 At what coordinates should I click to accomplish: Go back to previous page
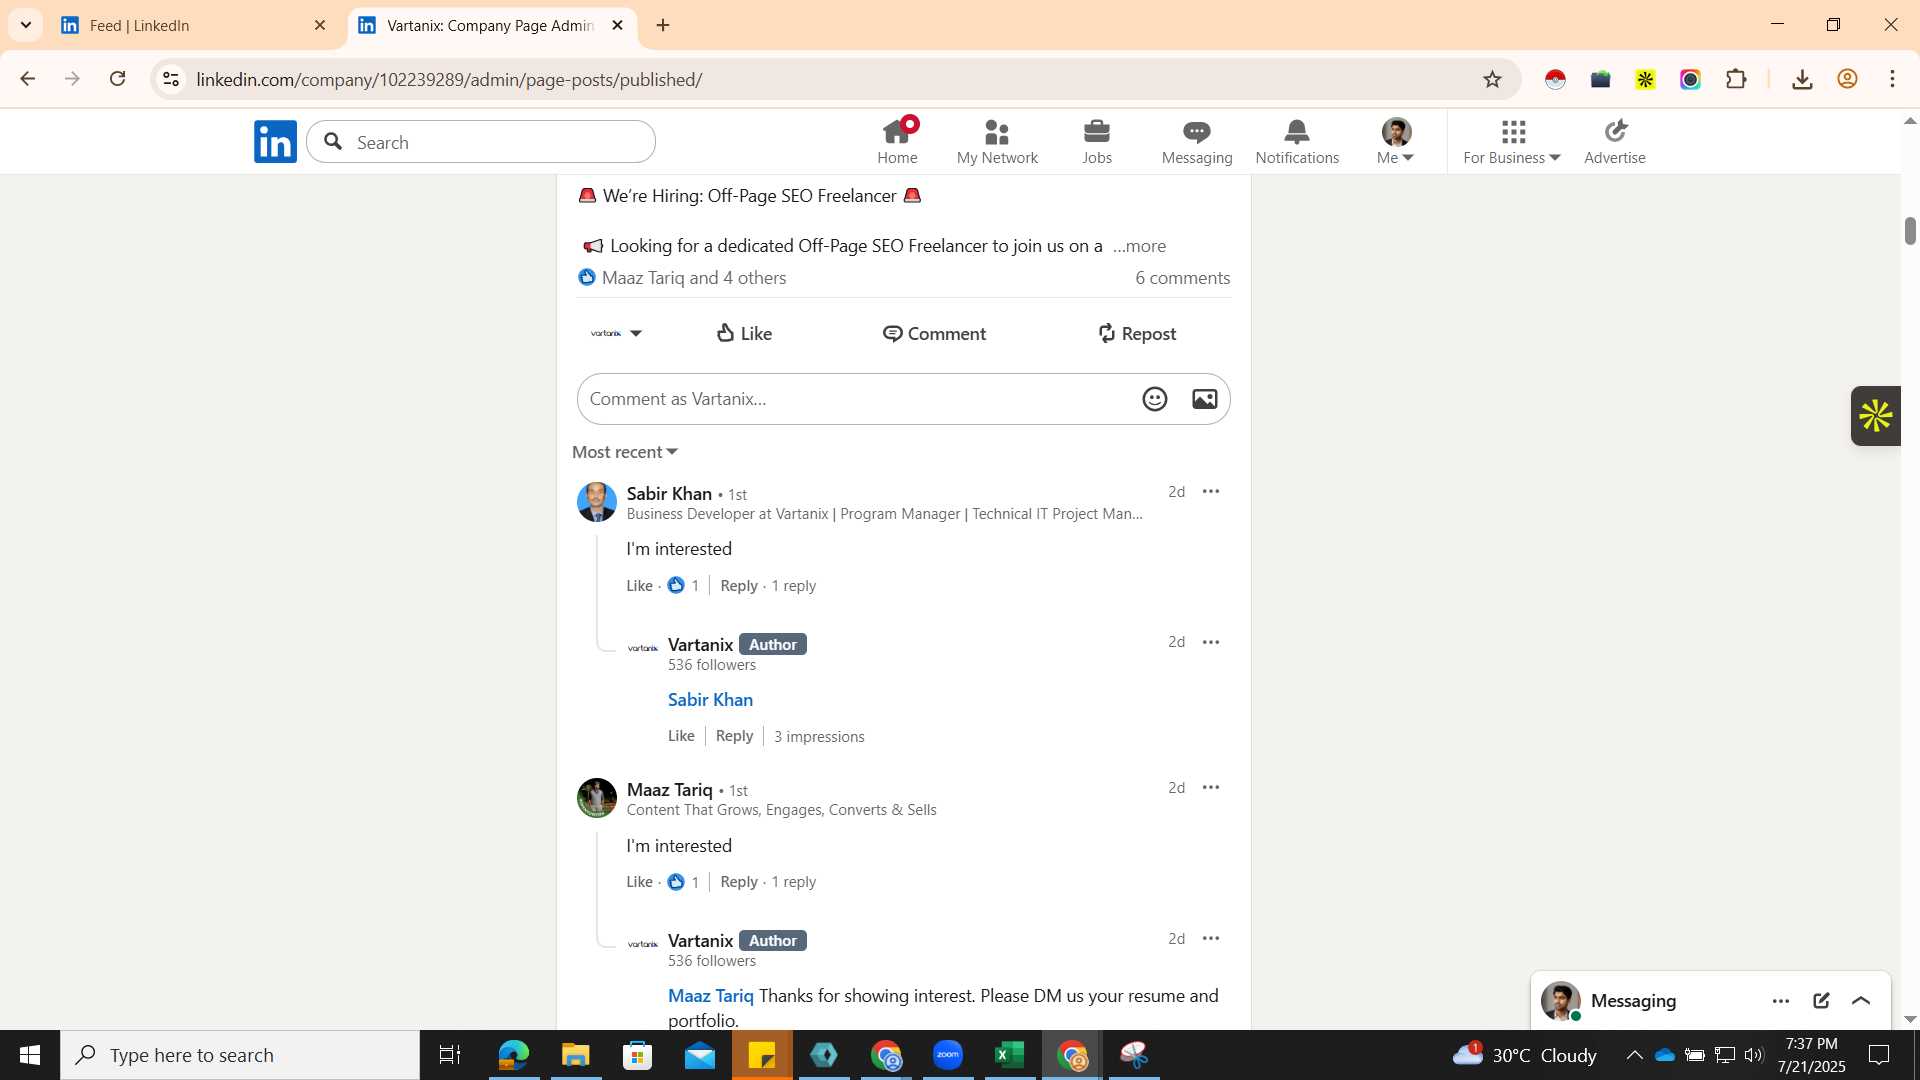tap(28, 79)
